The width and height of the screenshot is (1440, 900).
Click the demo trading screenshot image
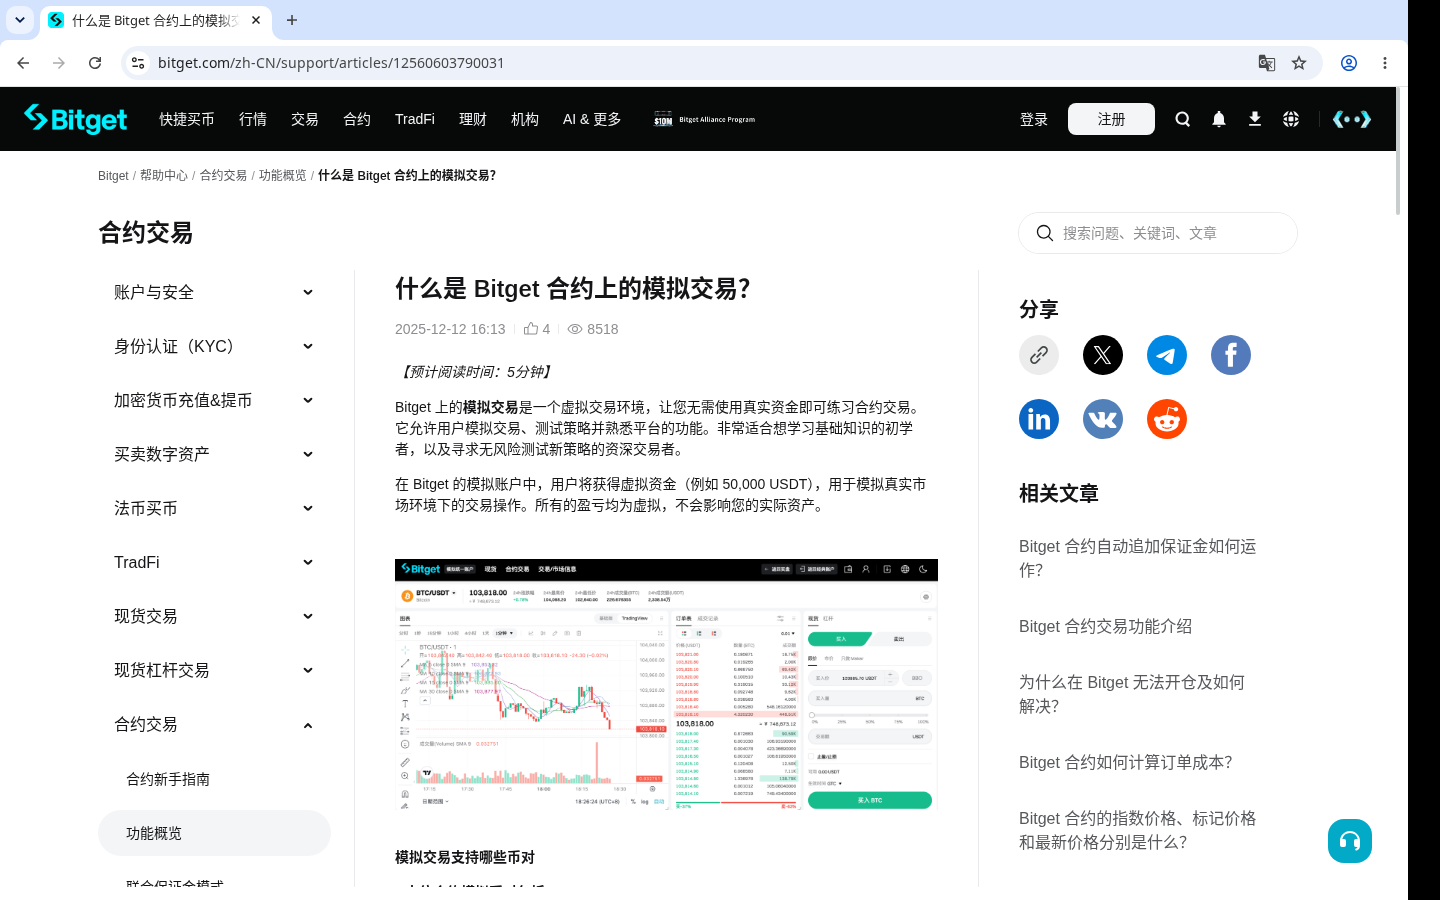(x=666, y=684)
